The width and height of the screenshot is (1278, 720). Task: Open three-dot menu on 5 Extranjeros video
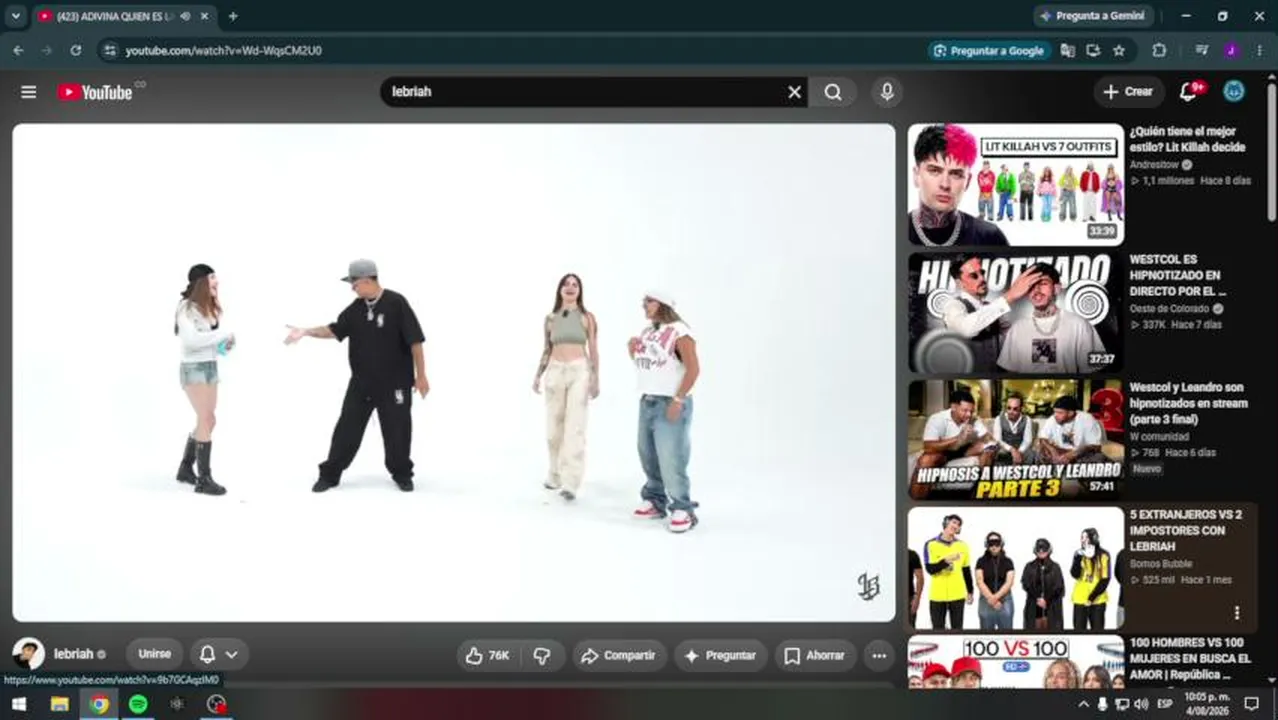[x=1236, y=612]
